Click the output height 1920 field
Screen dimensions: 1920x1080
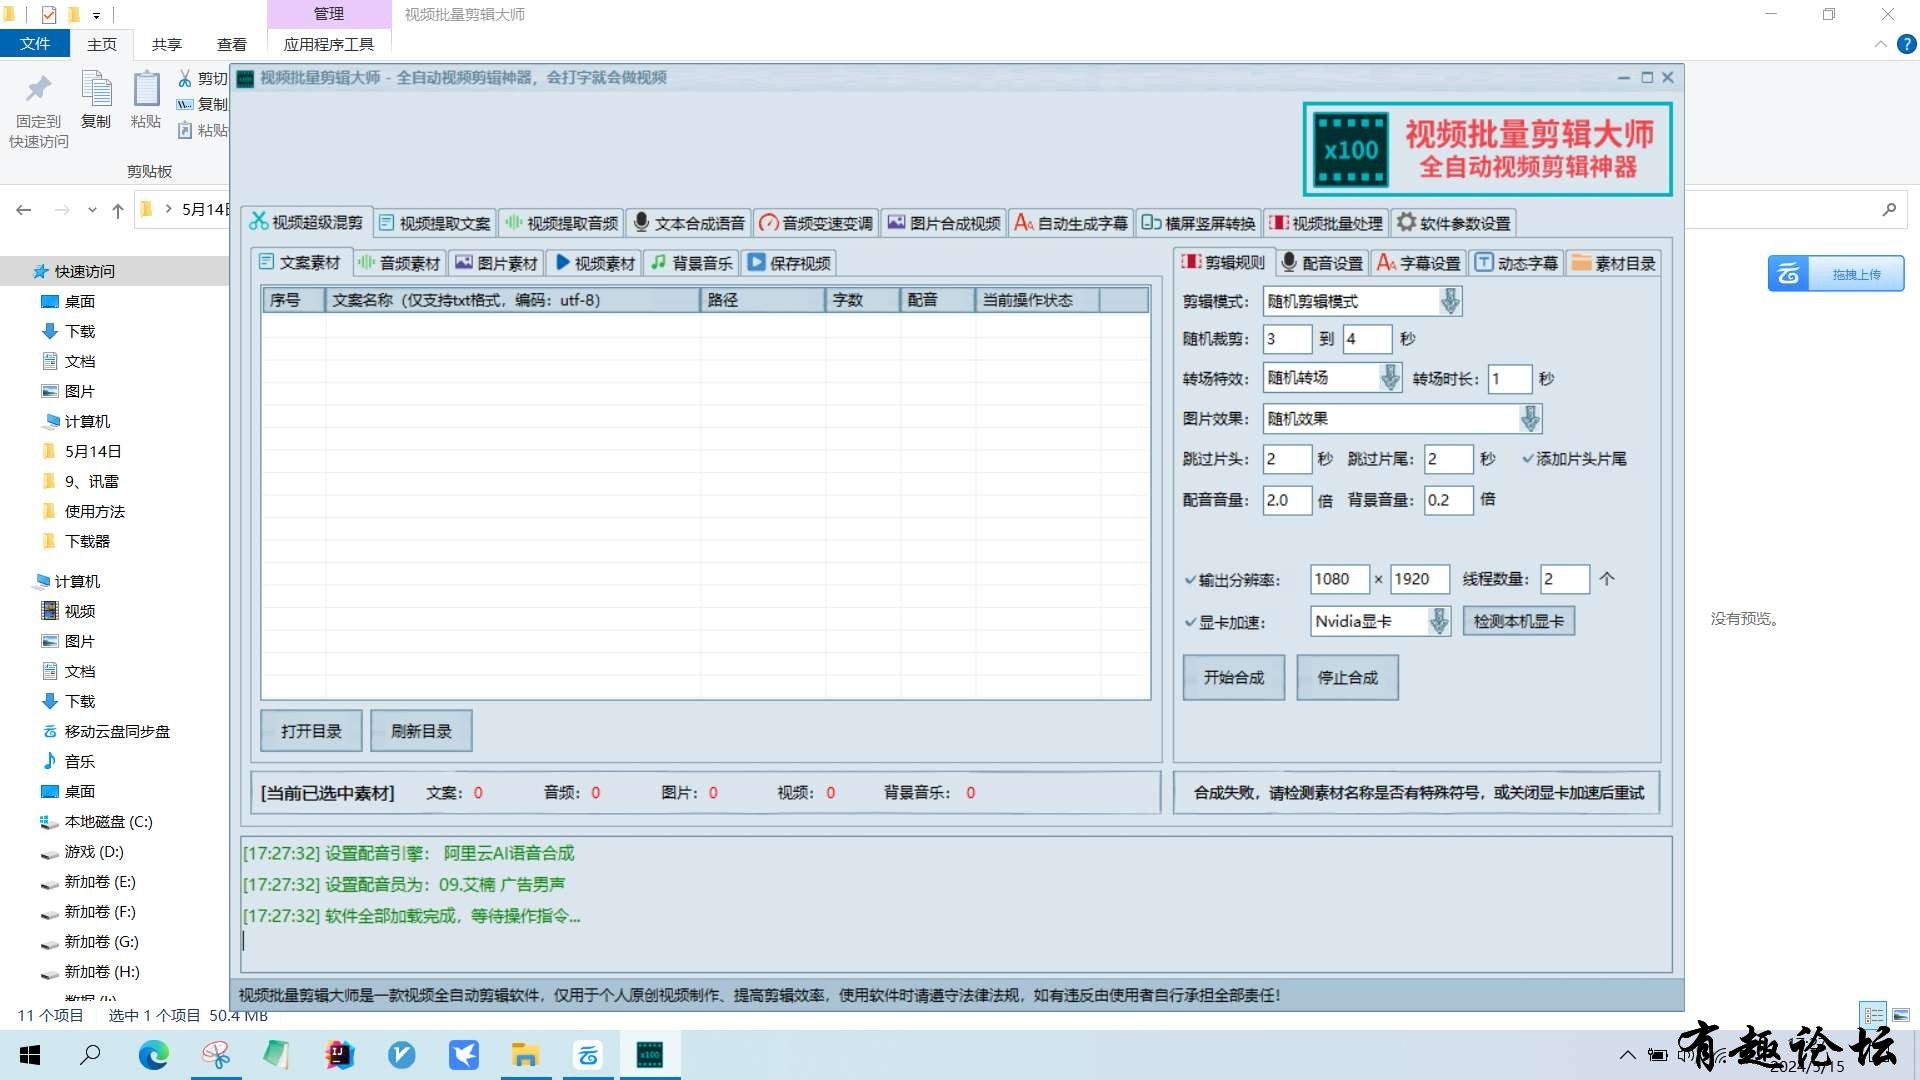[1420, 579]
